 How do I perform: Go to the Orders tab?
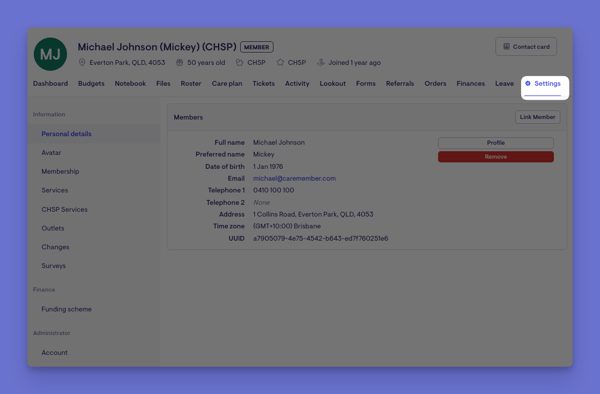(x=435, y=83)
